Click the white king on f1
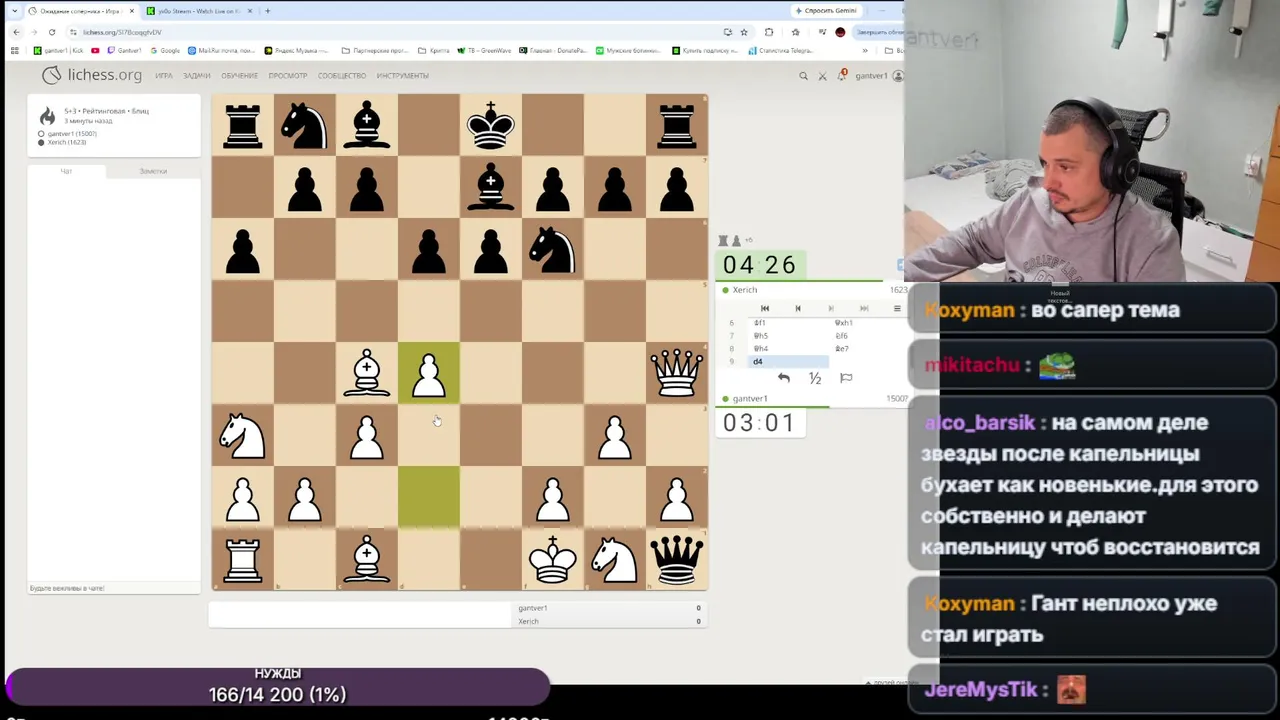The height and width of the screenshot is (720, 1280). (553, 559)
